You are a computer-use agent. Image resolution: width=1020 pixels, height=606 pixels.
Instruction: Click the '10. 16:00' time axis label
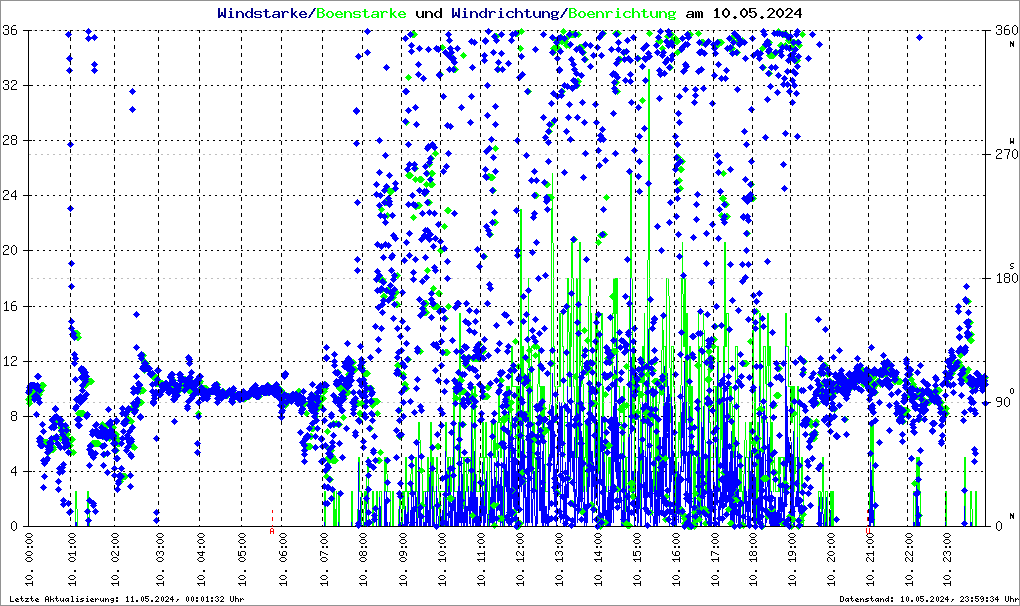677,560
